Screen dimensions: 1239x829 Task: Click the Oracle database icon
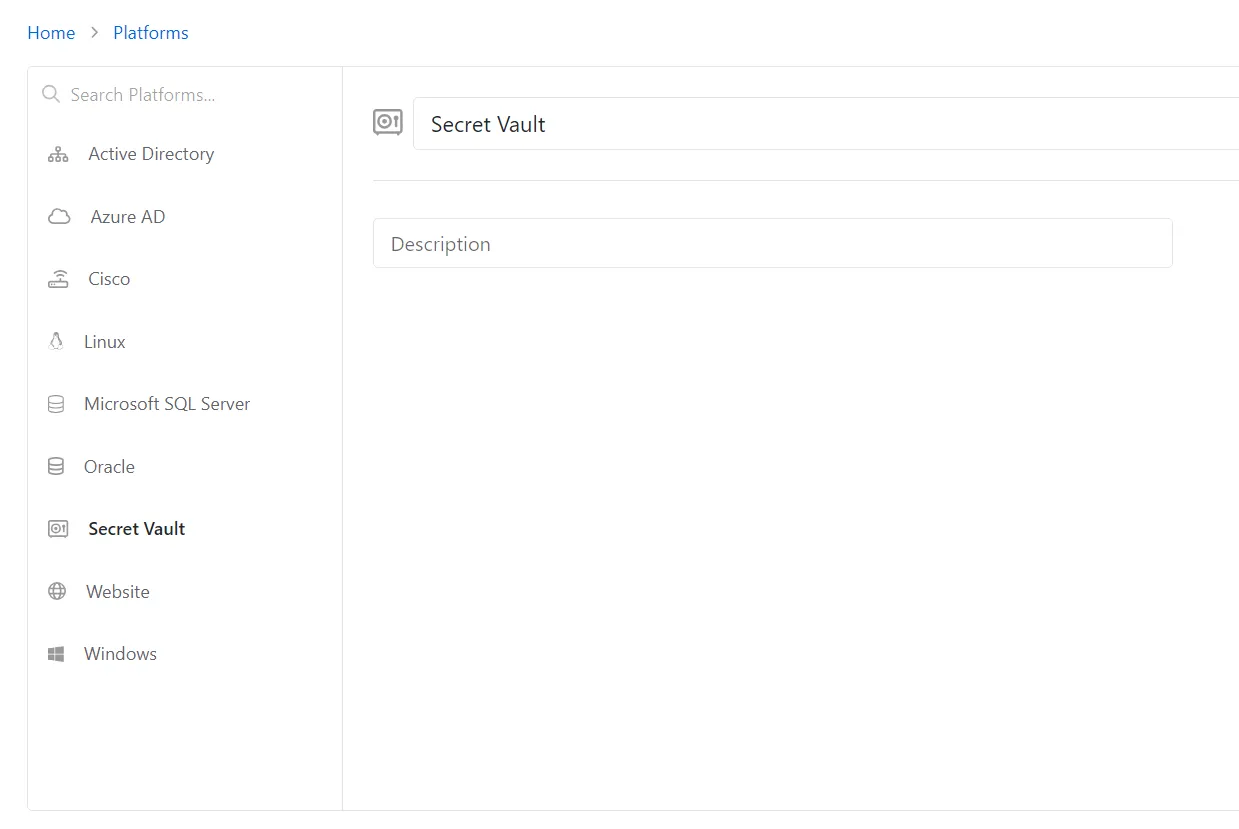click(56, 467)
